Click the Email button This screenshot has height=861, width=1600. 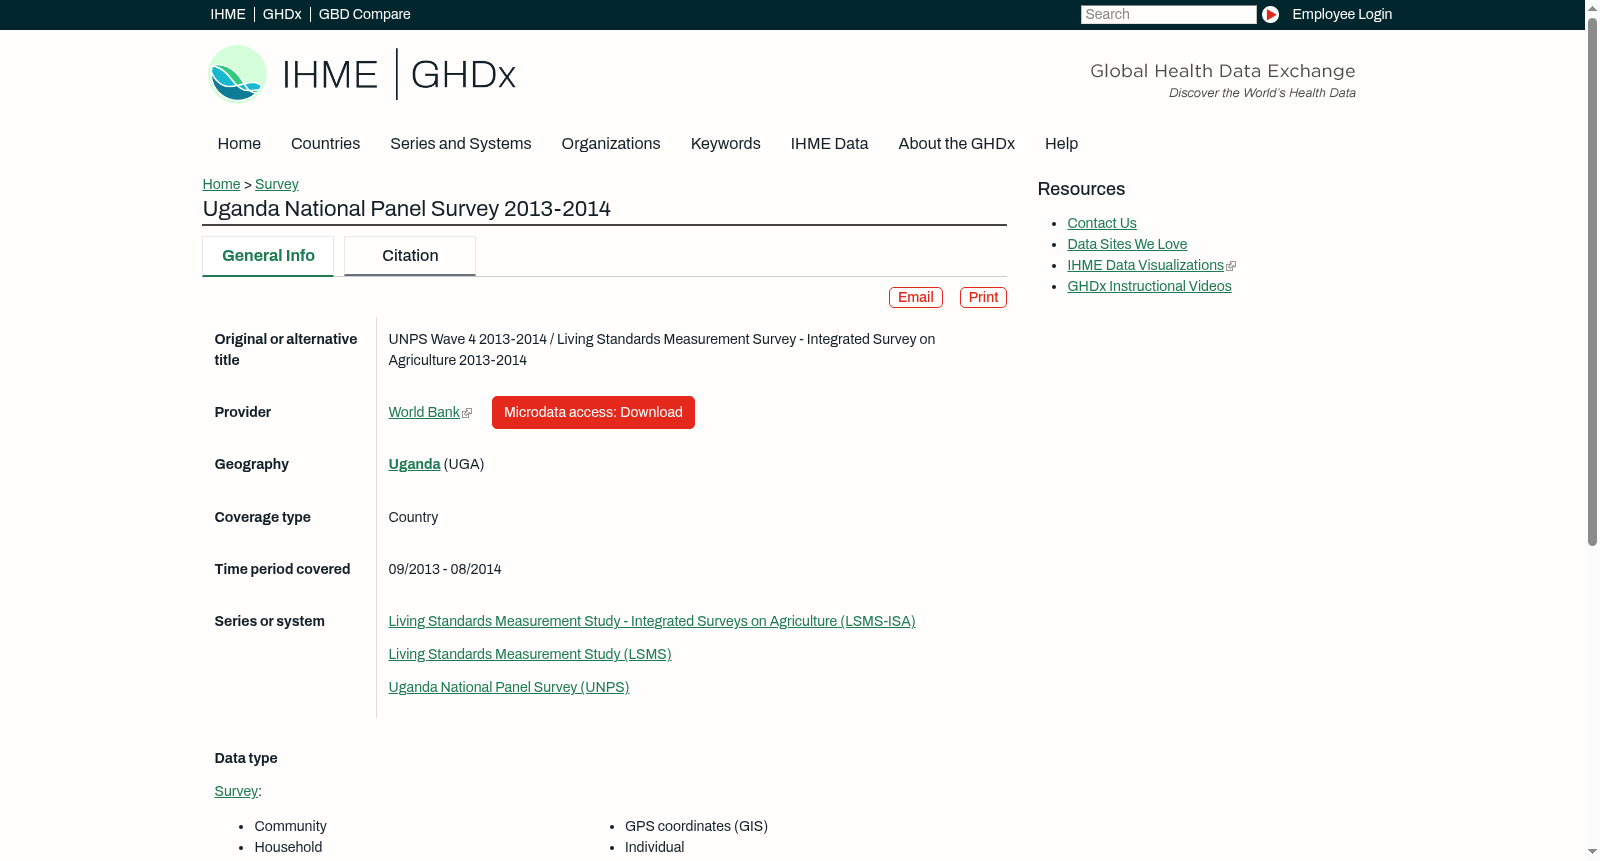point(916,297)
